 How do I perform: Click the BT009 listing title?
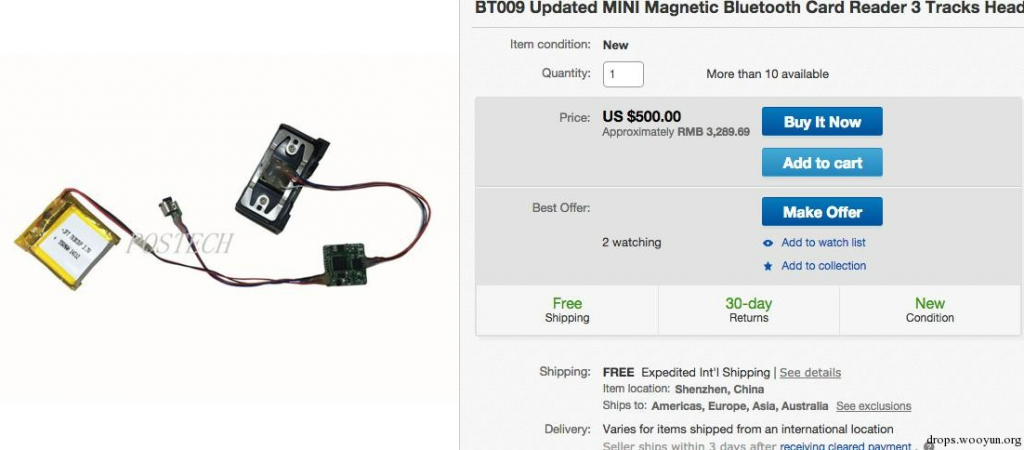point(749,8)
